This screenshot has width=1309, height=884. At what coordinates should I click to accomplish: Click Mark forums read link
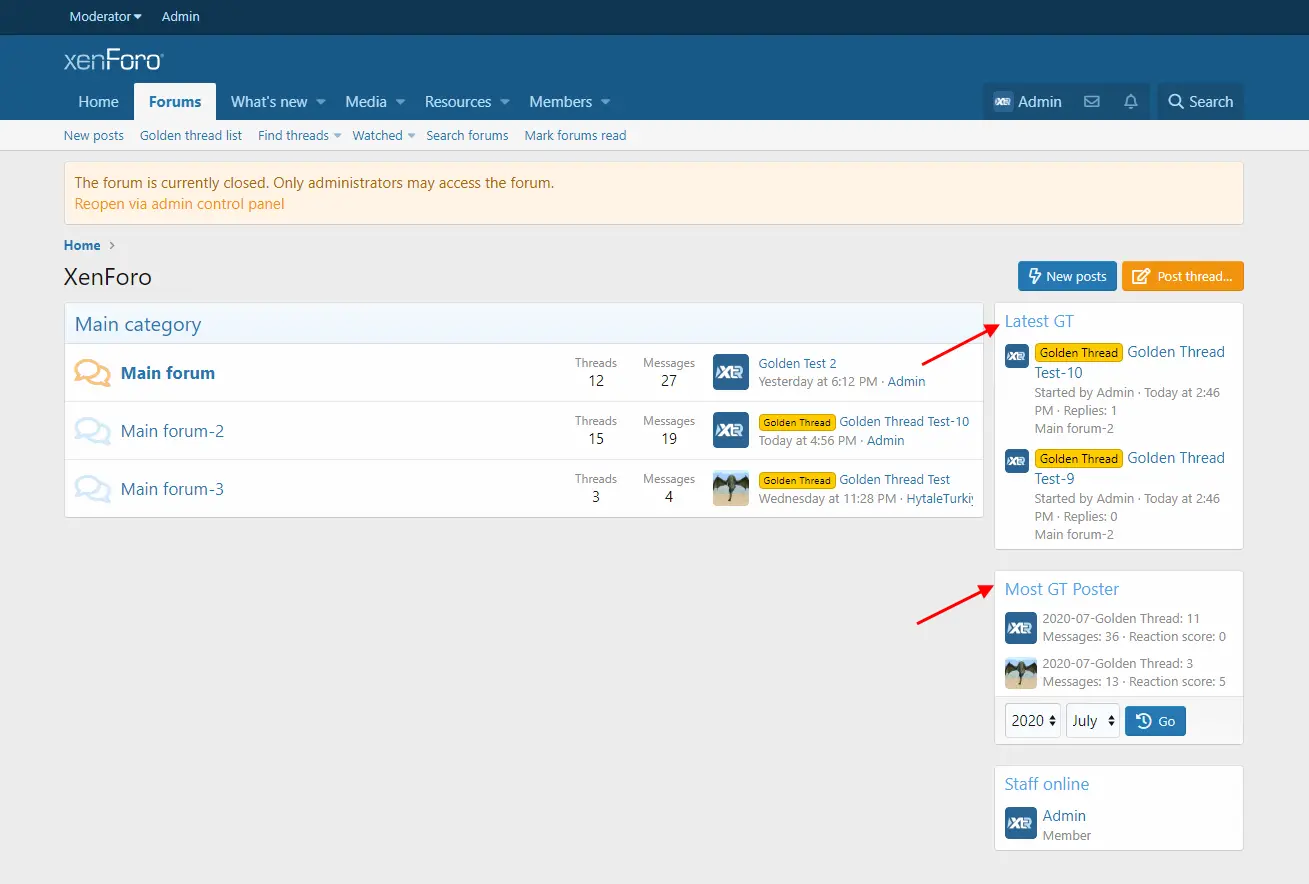[x=575, y=136]
